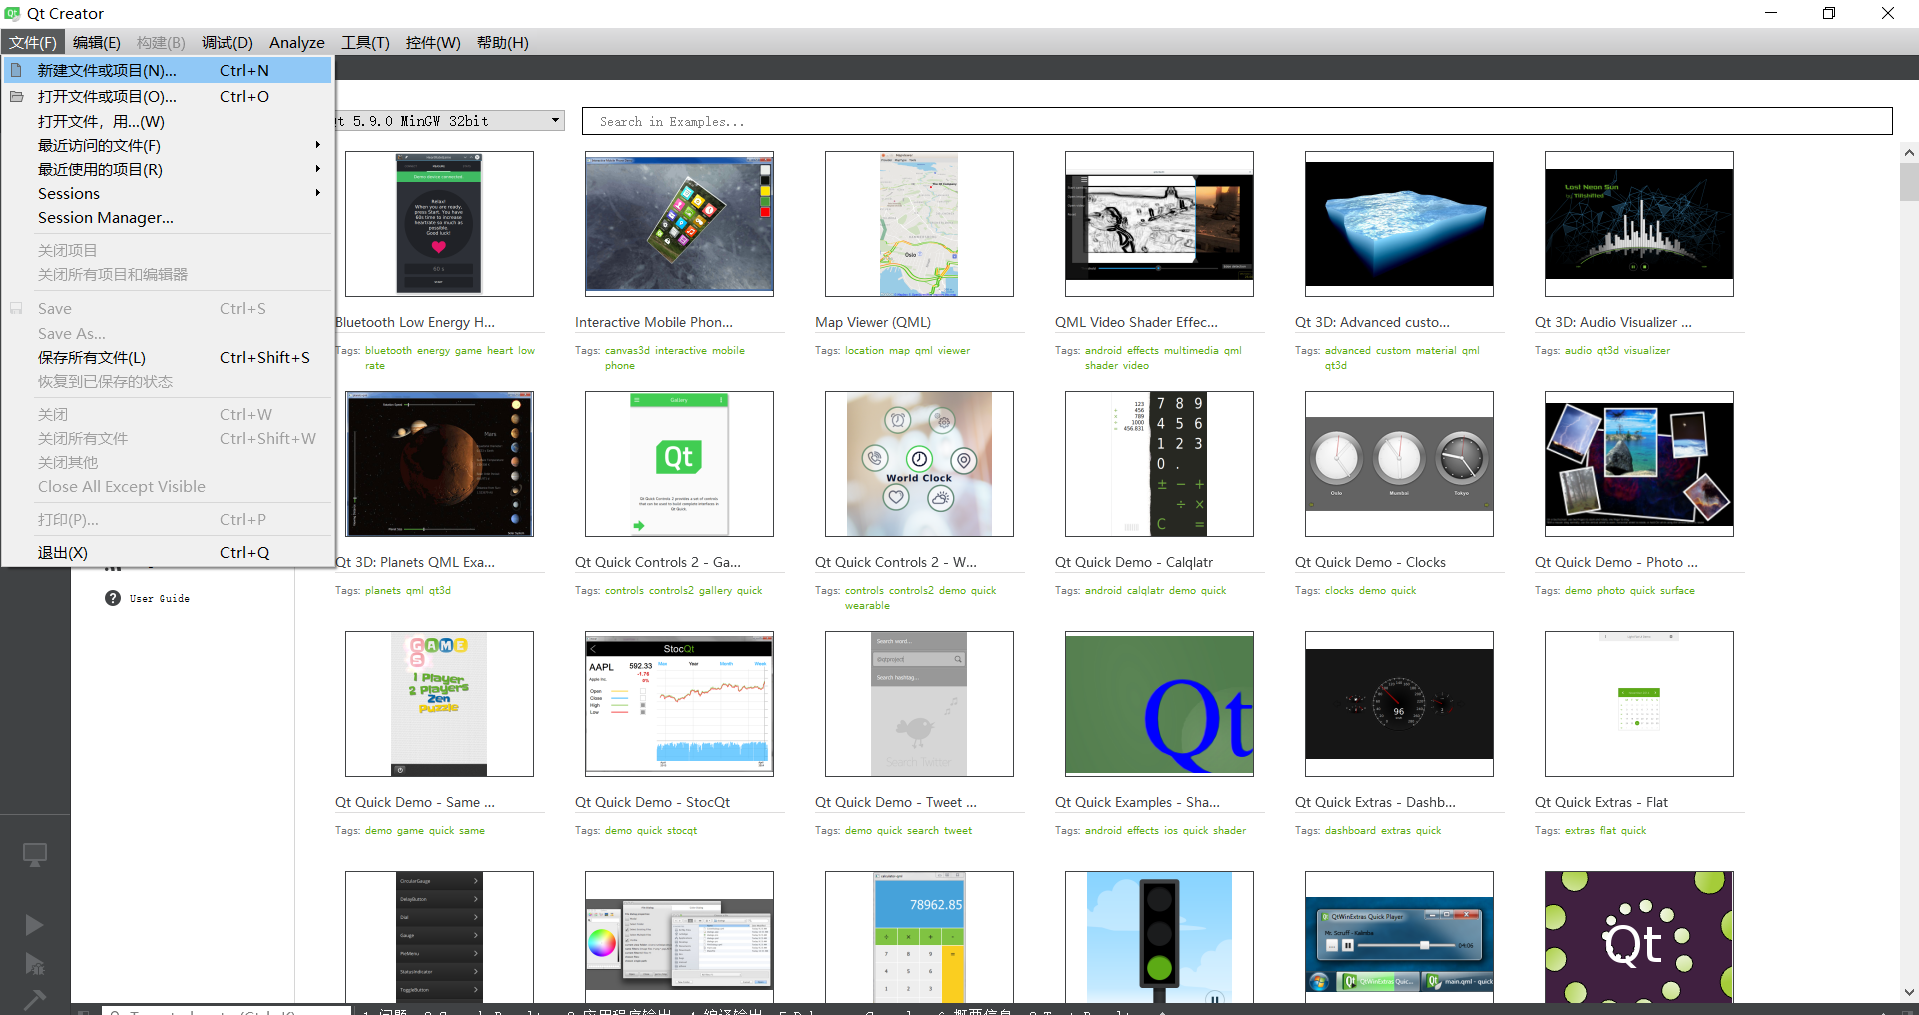Open the 控件(W) menu

pyautogui.click(x=433, y=42)
